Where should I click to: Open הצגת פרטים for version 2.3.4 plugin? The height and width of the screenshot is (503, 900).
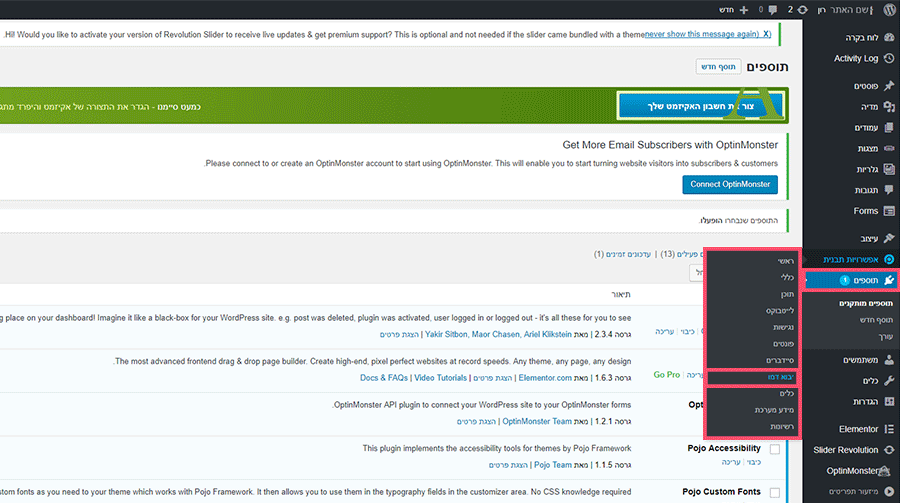(399, 334)
